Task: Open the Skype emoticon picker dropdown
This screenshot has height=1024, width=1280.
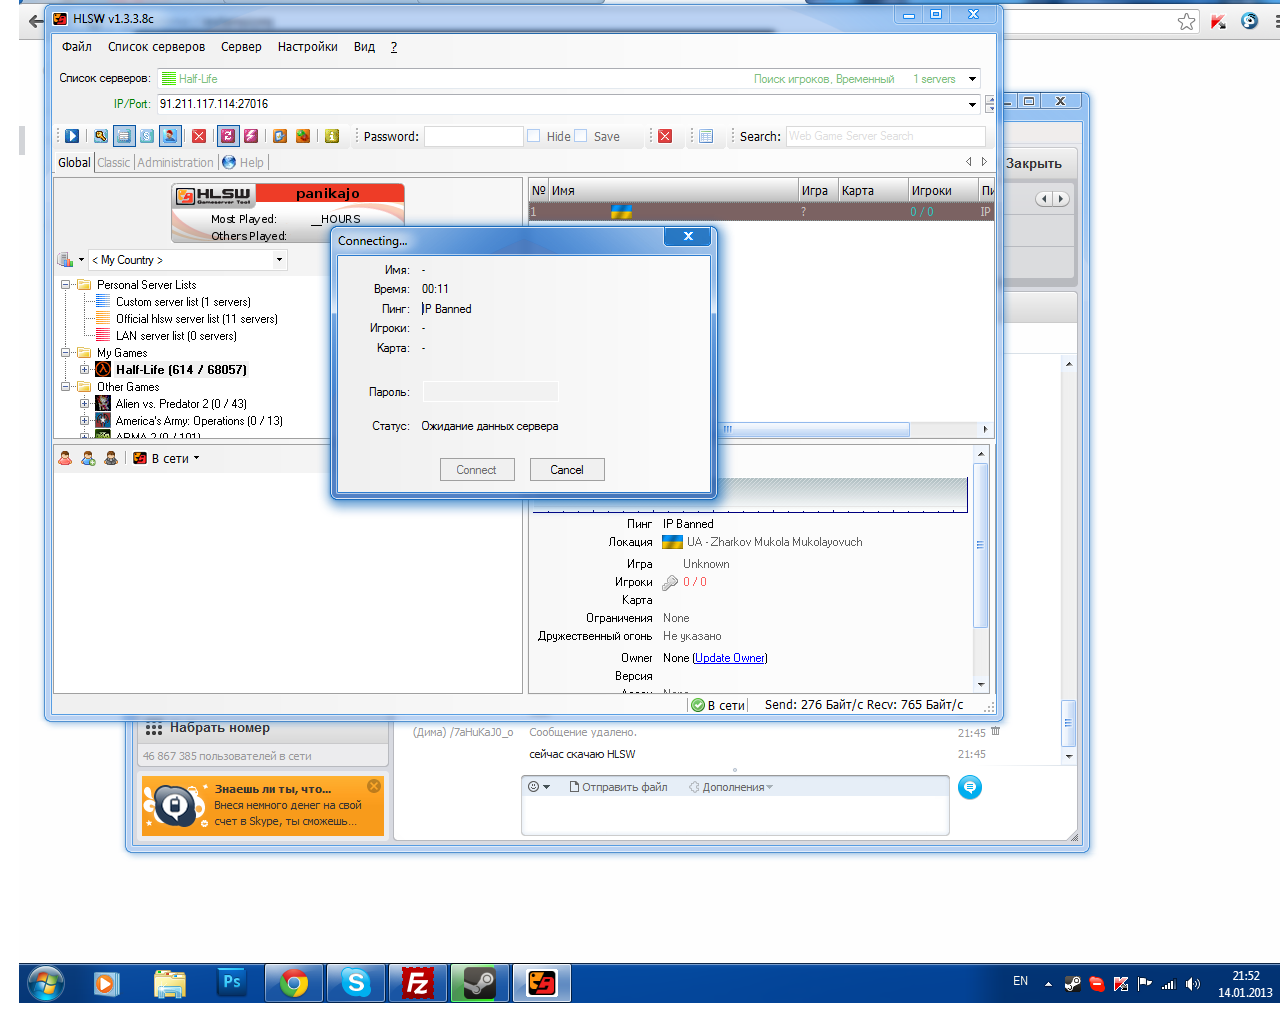Action: (539, 787)
